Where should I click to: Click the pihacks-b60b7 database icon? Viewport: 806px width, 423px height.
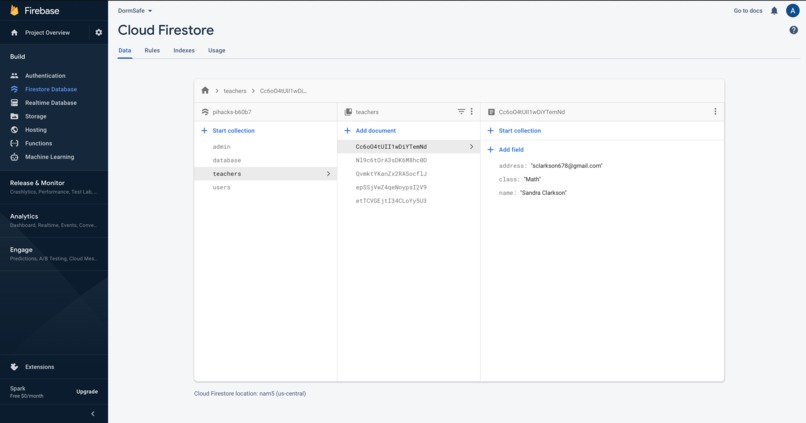pyautogui.click(x=205, y=112)
